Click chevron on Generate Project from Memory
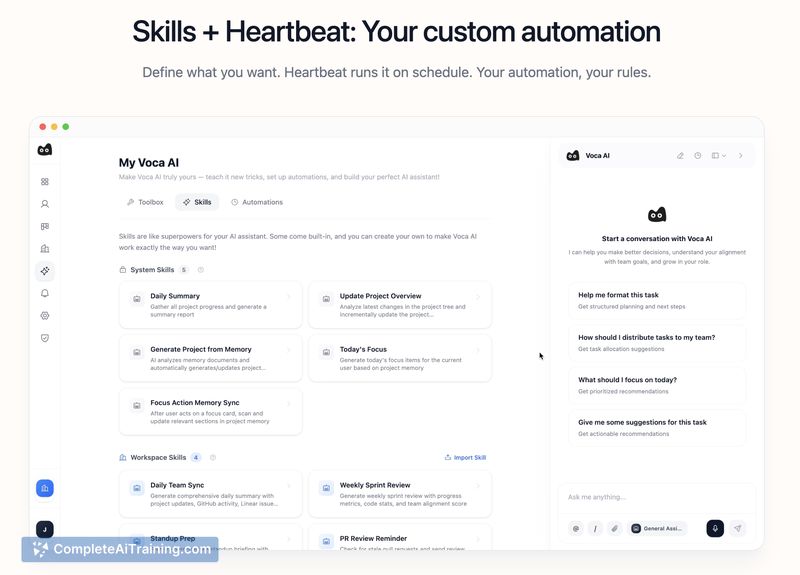Viewport: 800px width, 575px height. click(289, 350)
